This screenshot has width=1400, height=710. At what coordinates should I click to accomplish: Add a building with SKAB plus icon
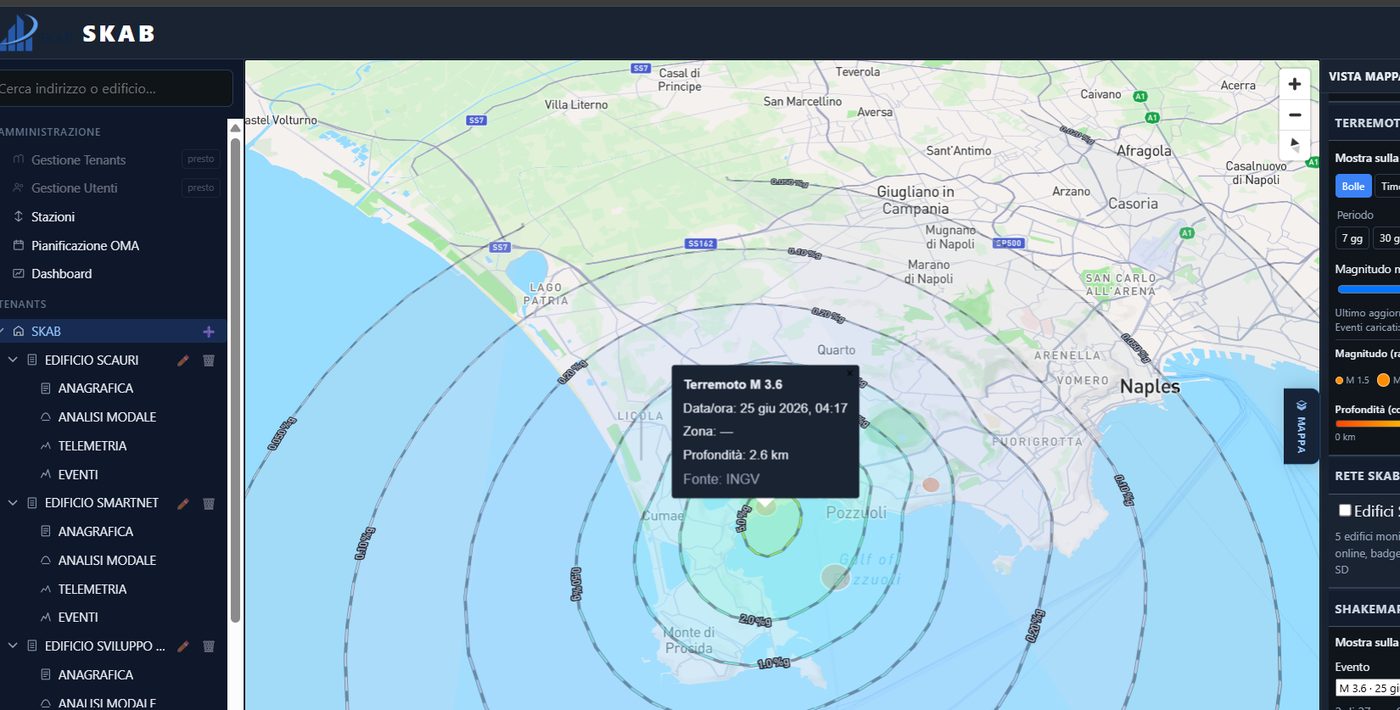pyautogui.click(x=208, y=331)
